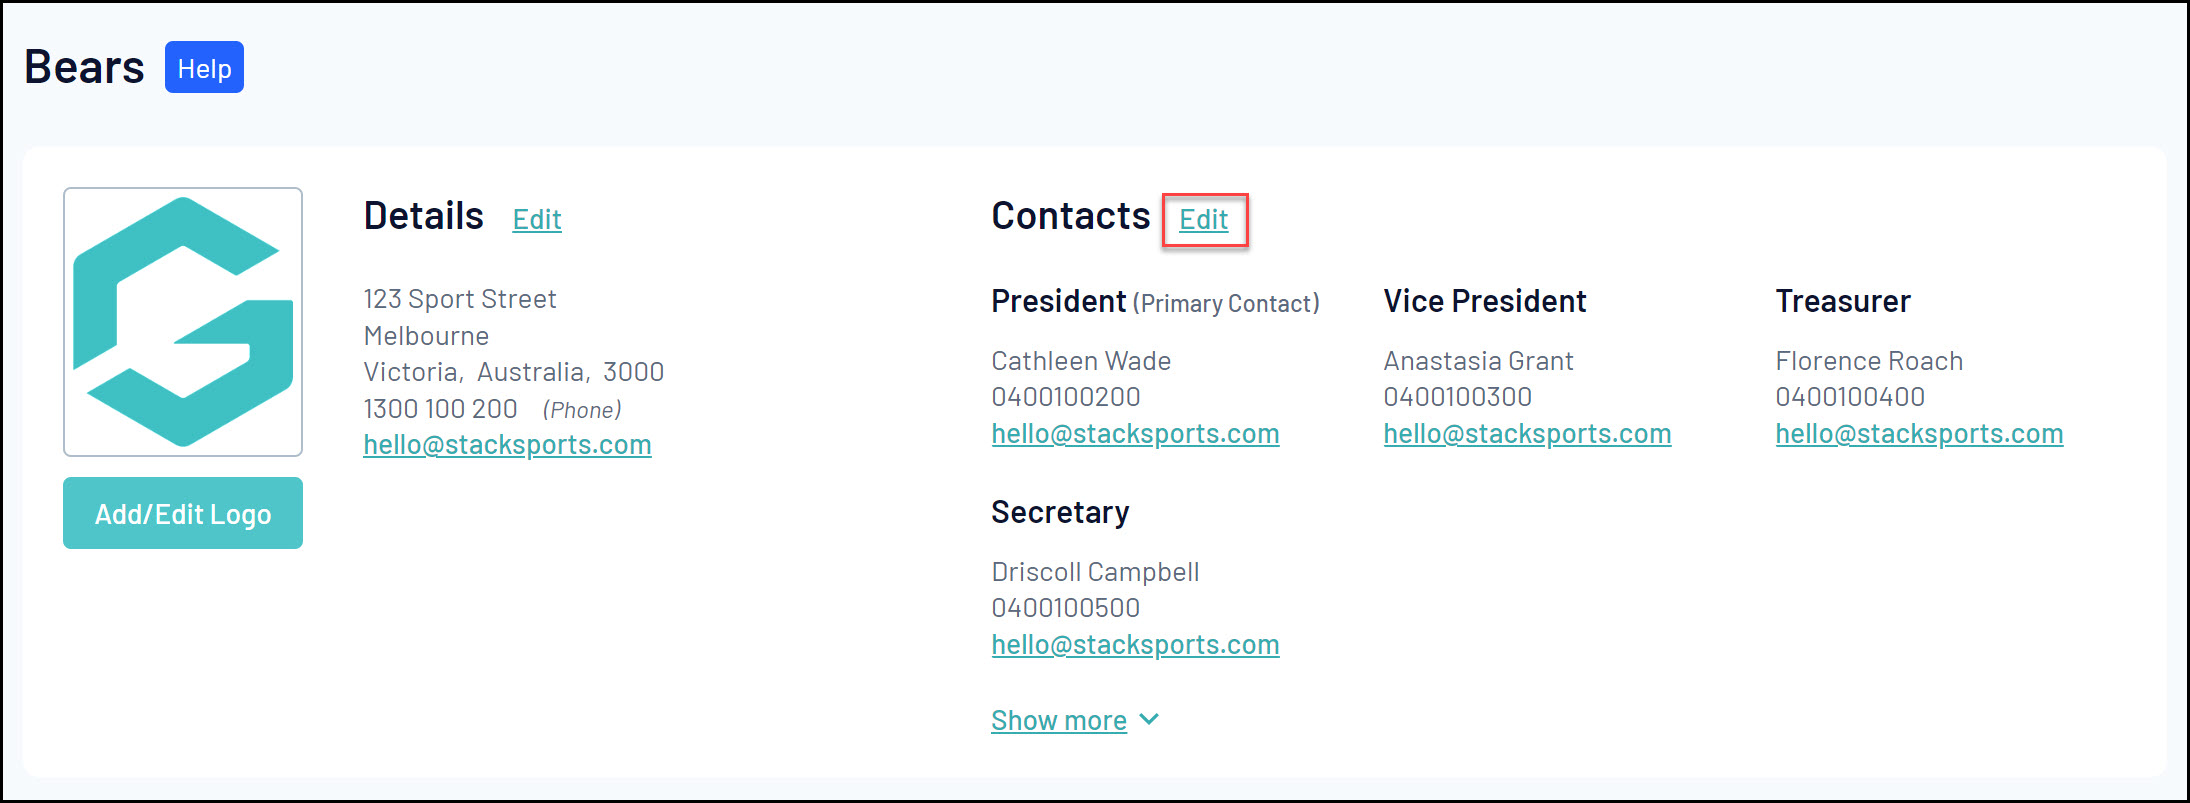Email Secretary Driscoll Campbell
This screenshot has width=2190, height=803.
pos(1135,645)
